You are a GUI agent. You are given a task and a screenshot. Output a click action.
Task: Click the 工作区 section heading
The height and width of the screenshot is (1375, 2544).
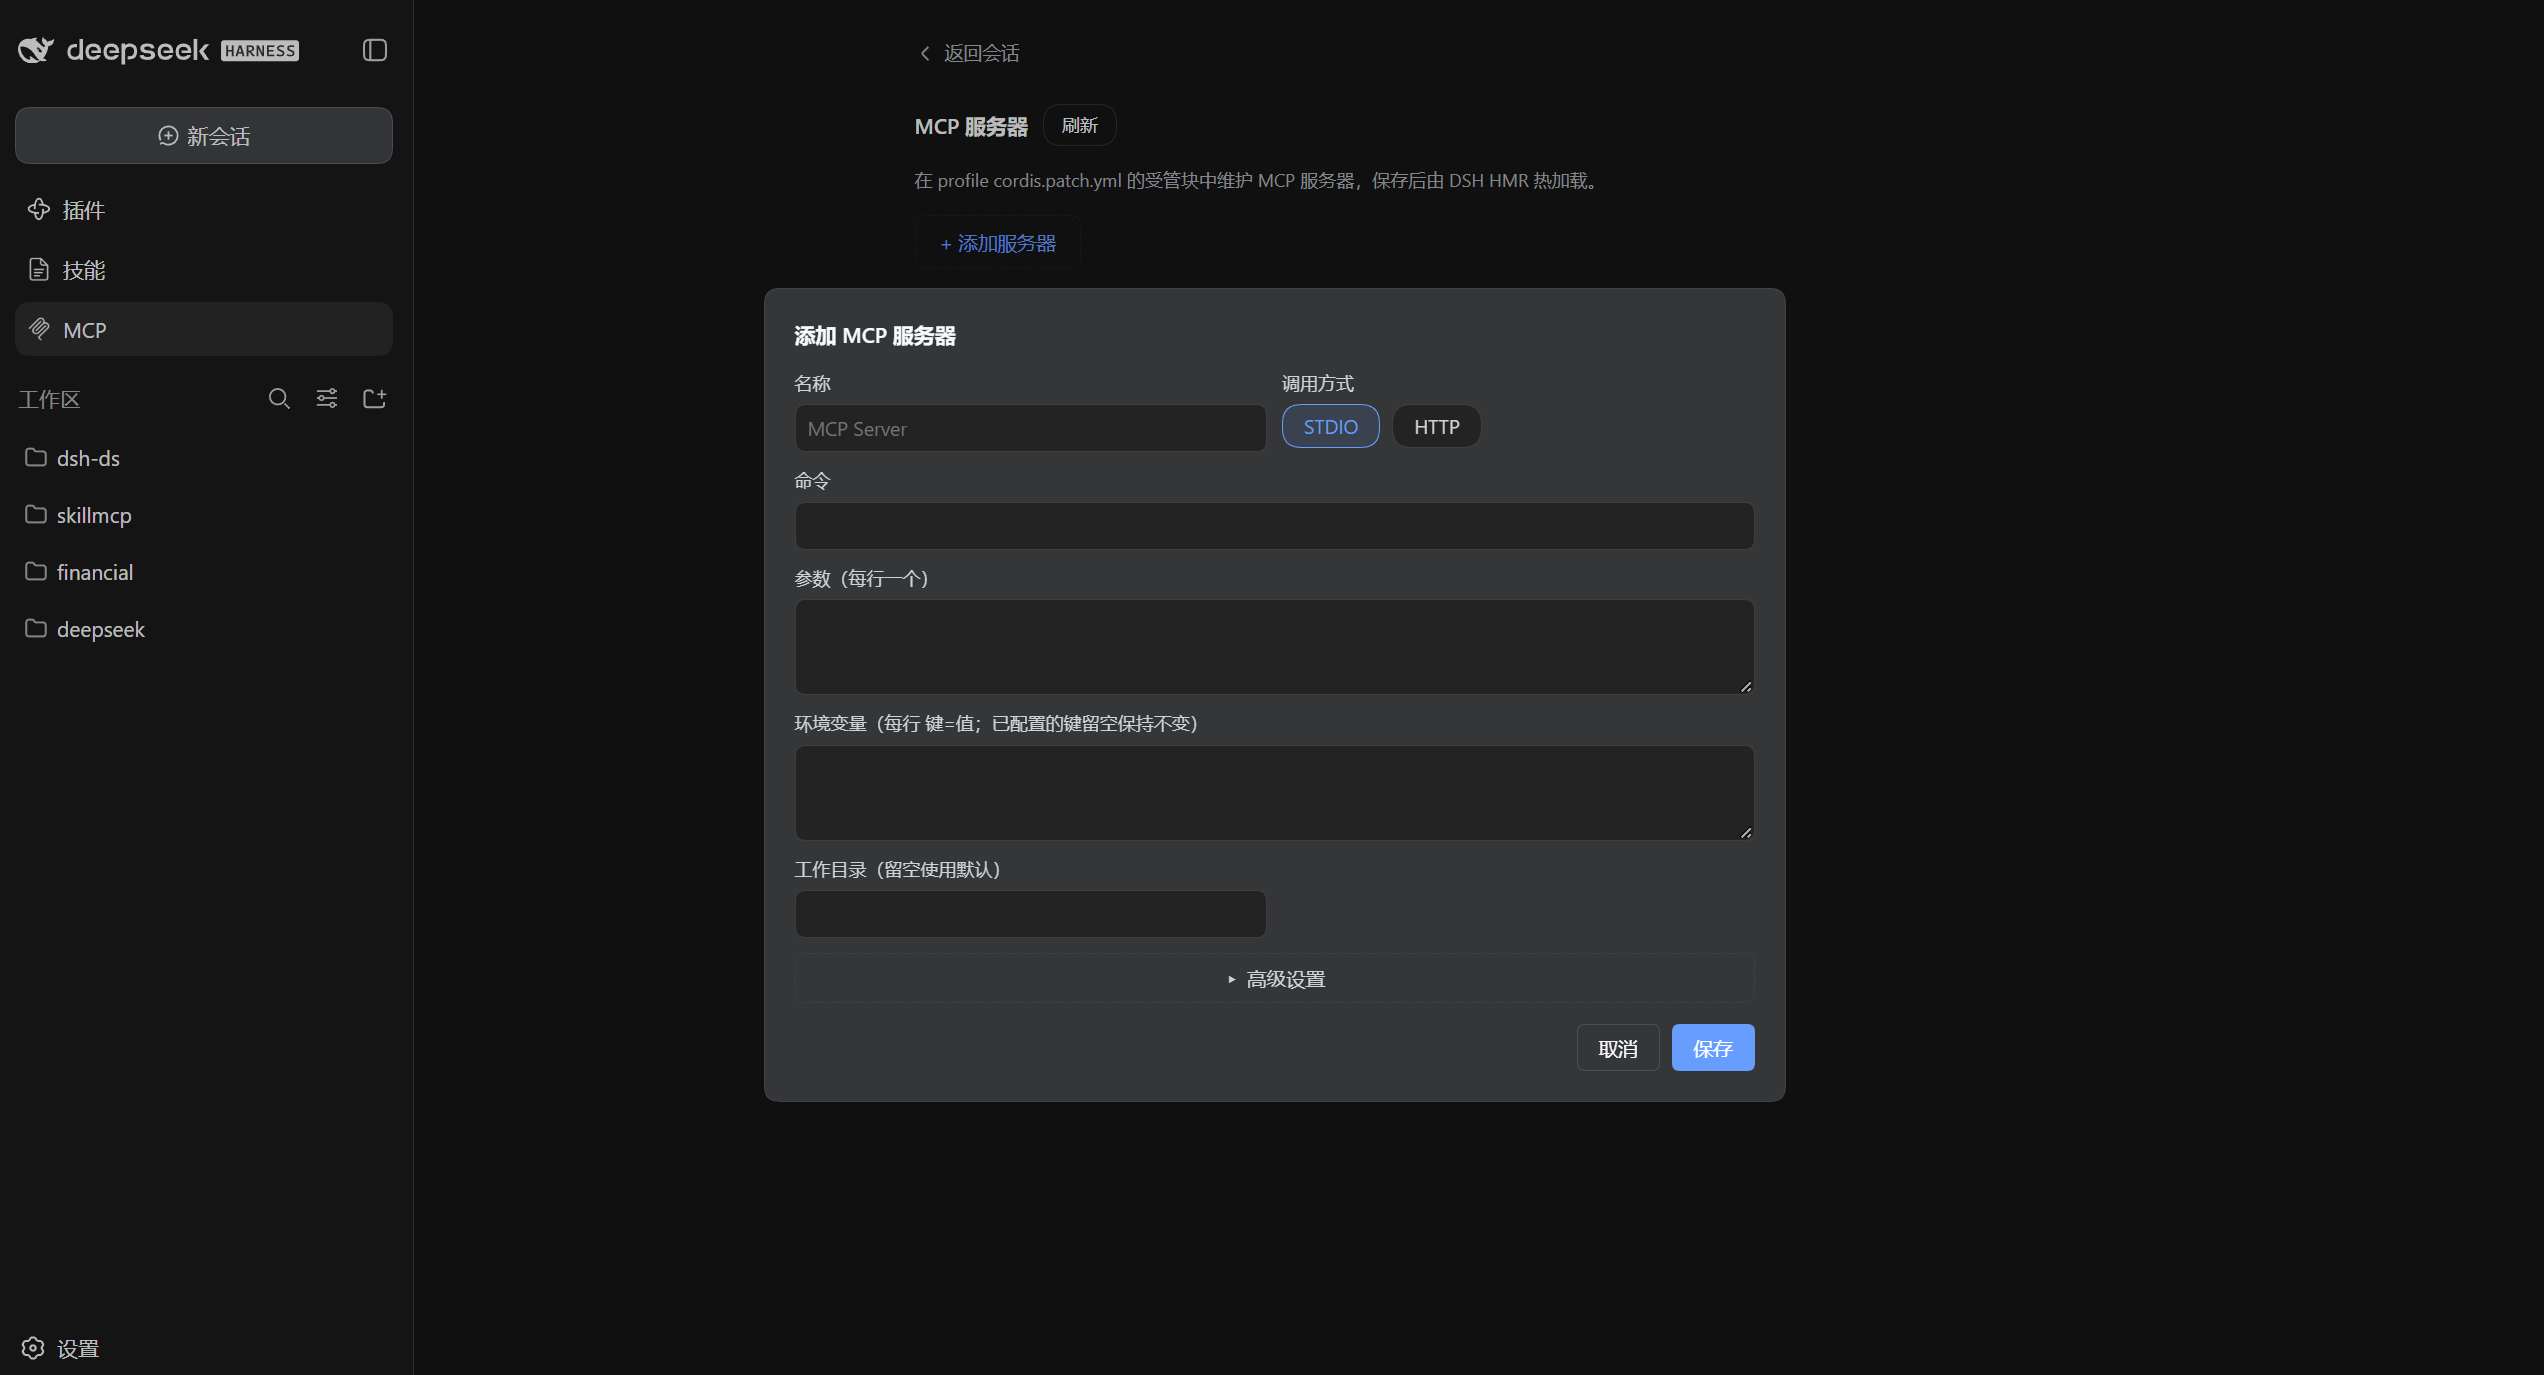tap(49, 399)
